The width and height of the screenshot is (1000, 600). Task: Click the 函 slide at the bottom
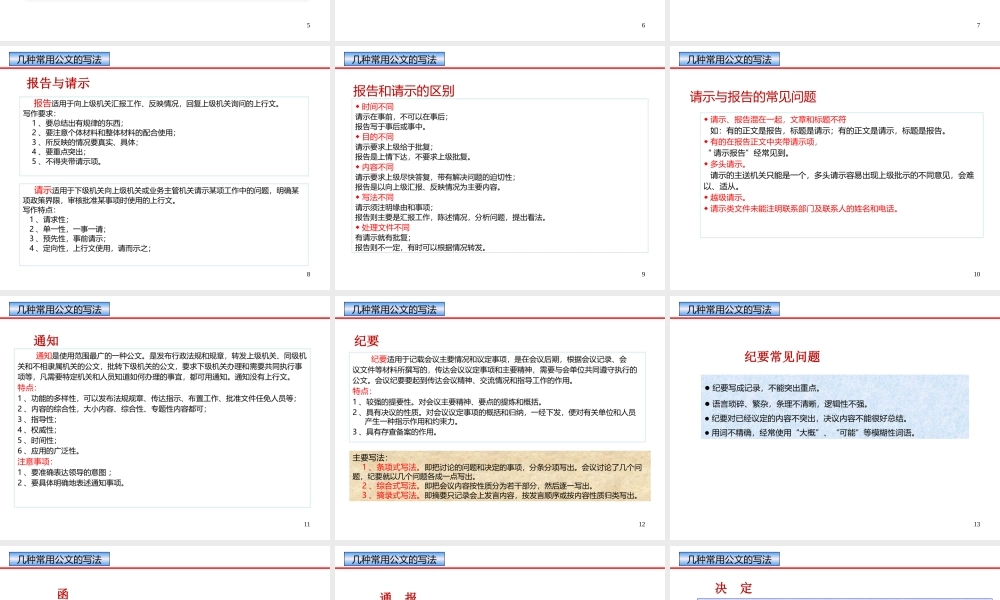(165, 573)
